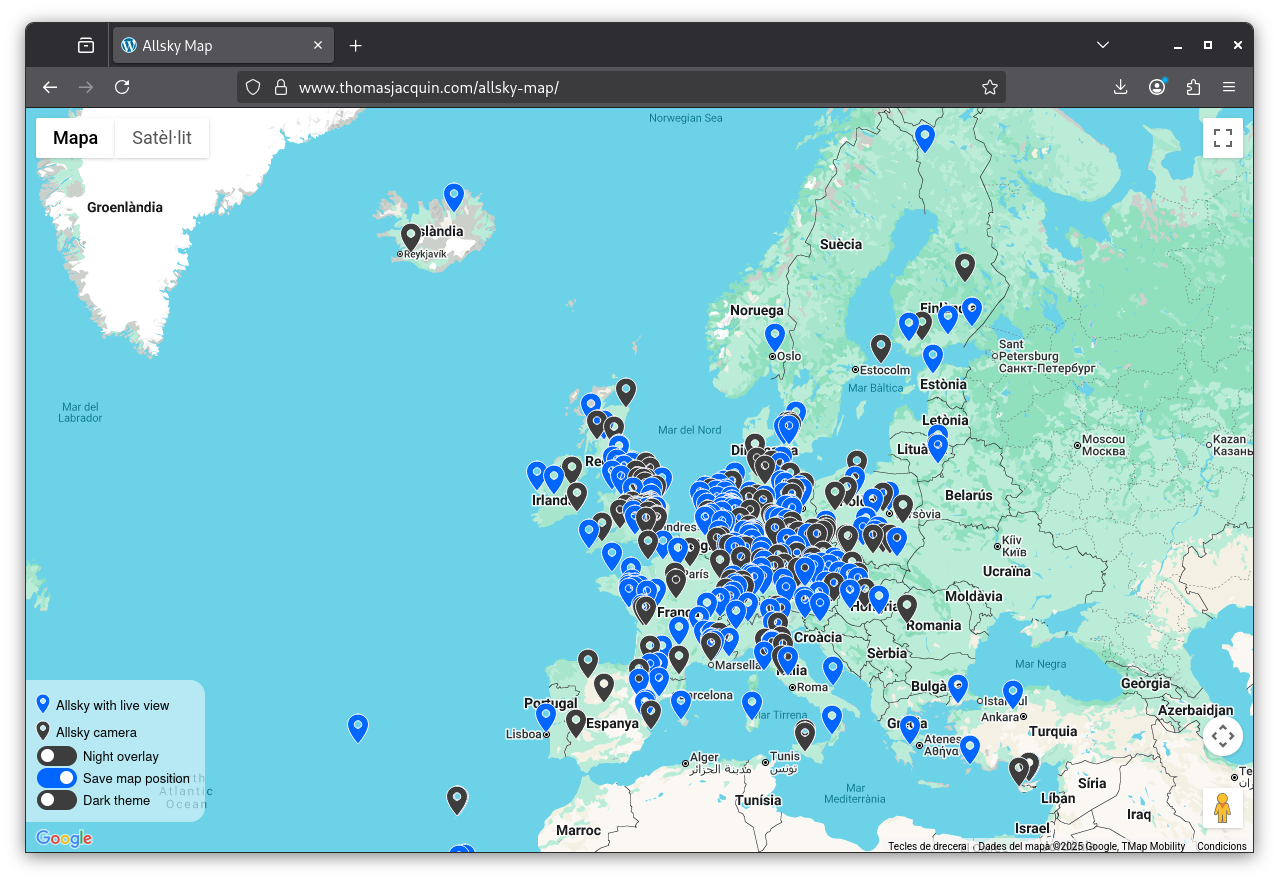The width and height of the screenshot is (1279, 881).
Task: Open the browser extensions panel
Action: click(x=1193, y=87)
